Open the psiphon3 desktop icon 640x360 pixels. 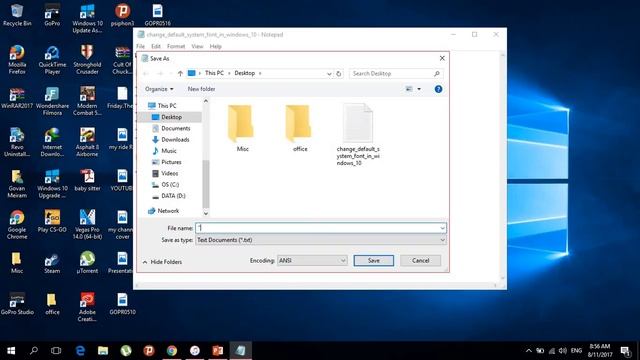point(122,15)
